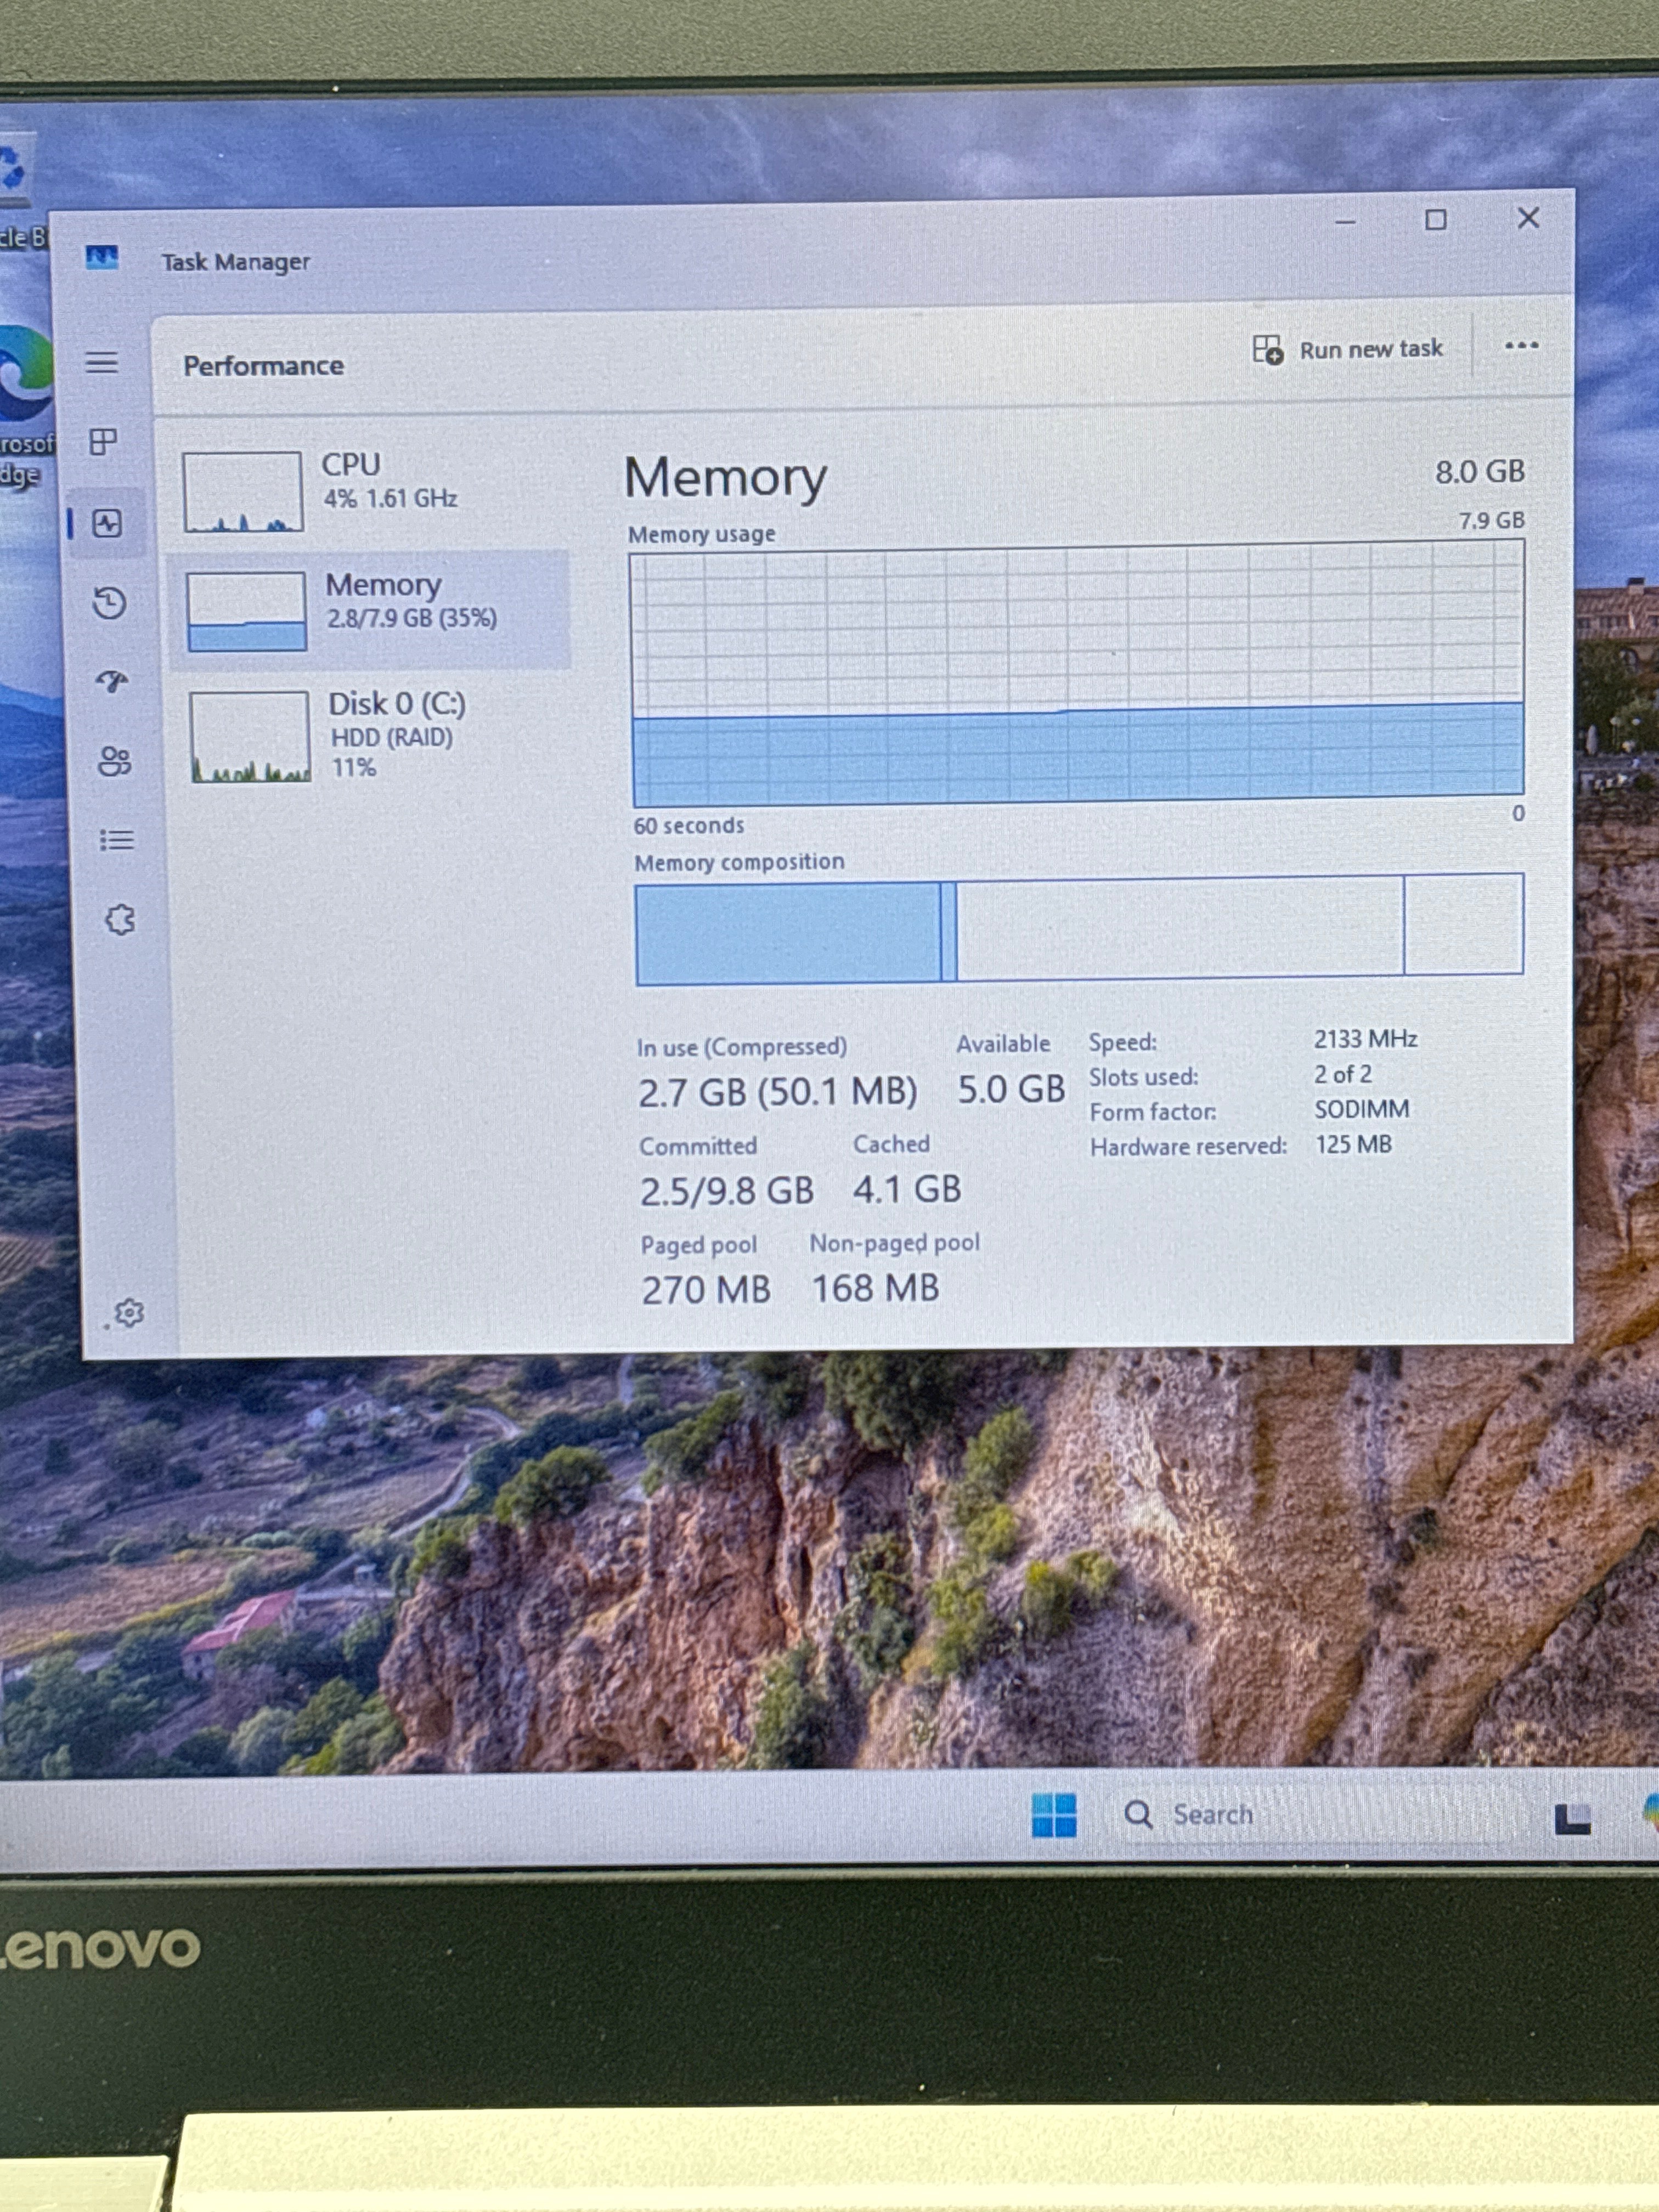Click the '2.7 GB (50.1 MB)' in-use value
The height and width of the screenshot is (2212, 1659).
777,1092
